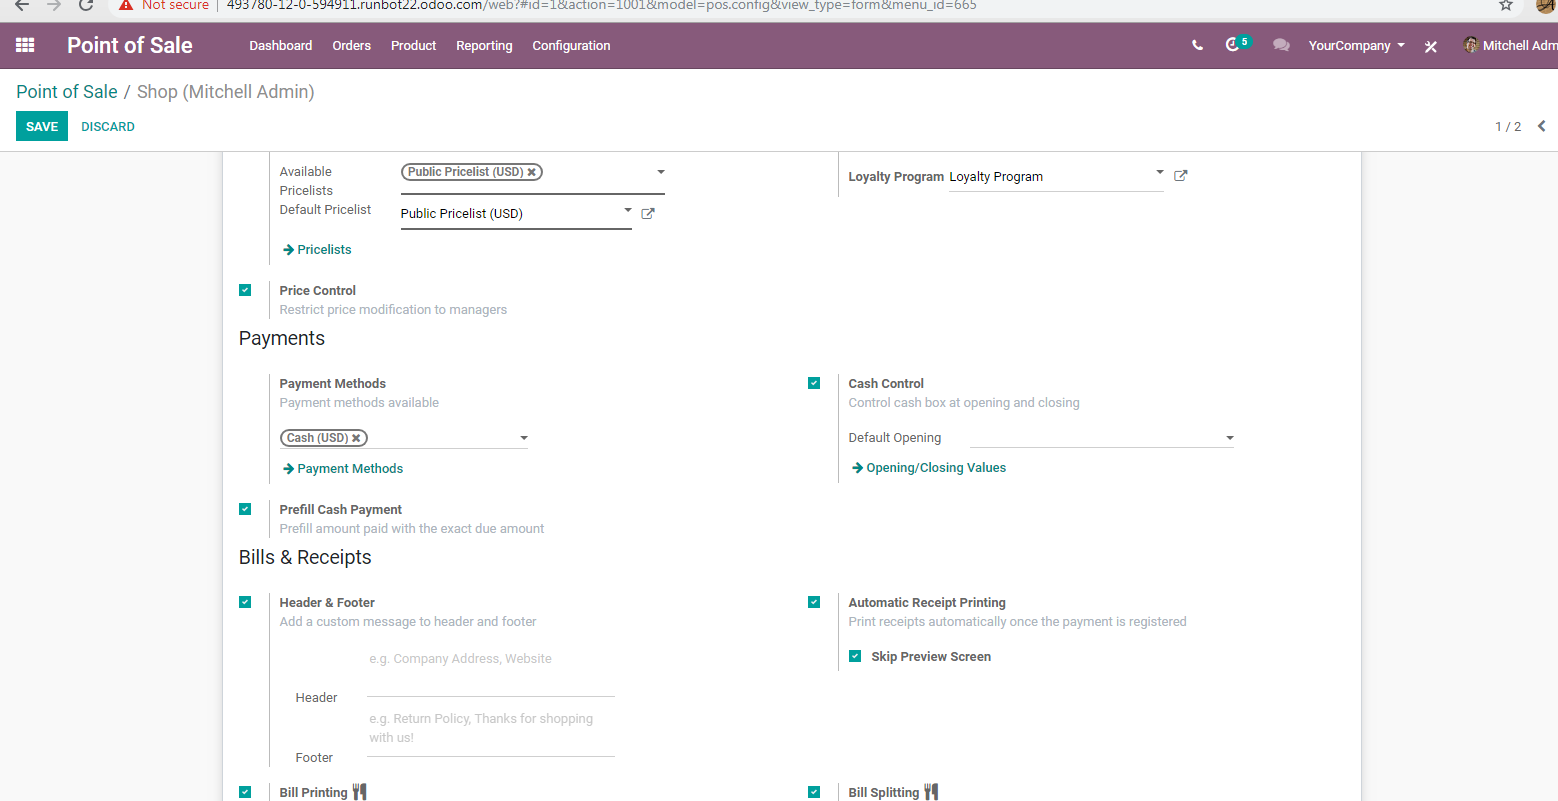Open the conversations chat bubble icon

tap(1281, 45)
